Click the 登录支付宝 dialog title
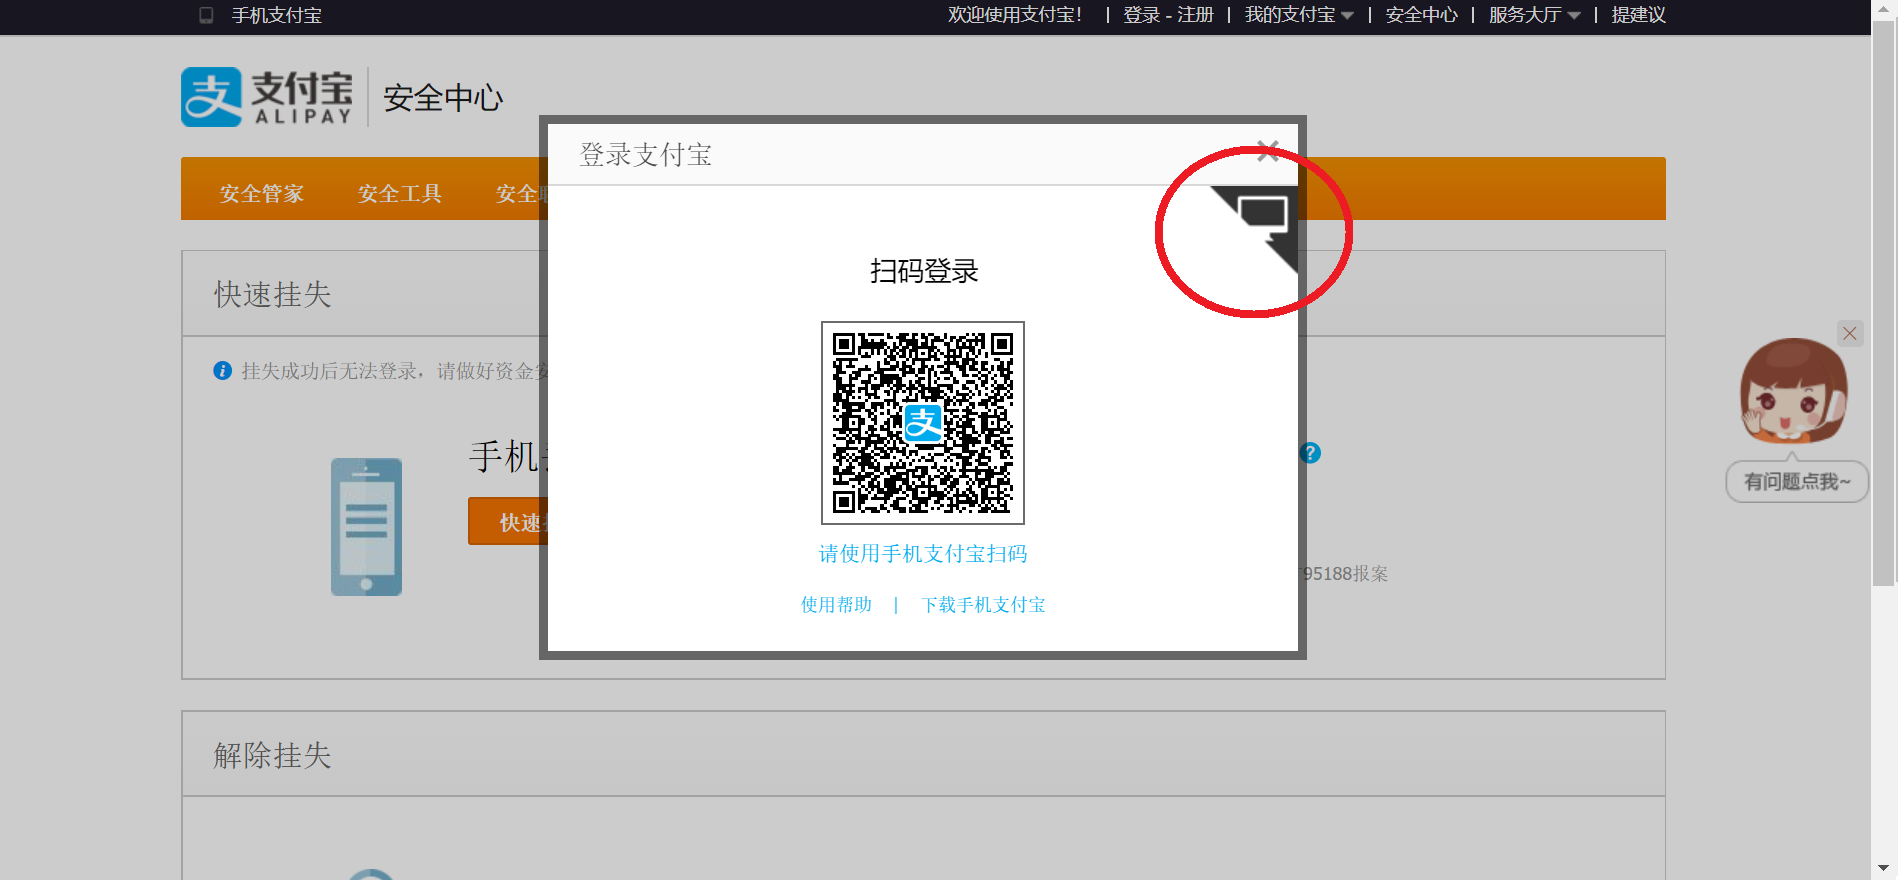The height and width of the screenshot is (880, 1898). [x=646, y=155]
